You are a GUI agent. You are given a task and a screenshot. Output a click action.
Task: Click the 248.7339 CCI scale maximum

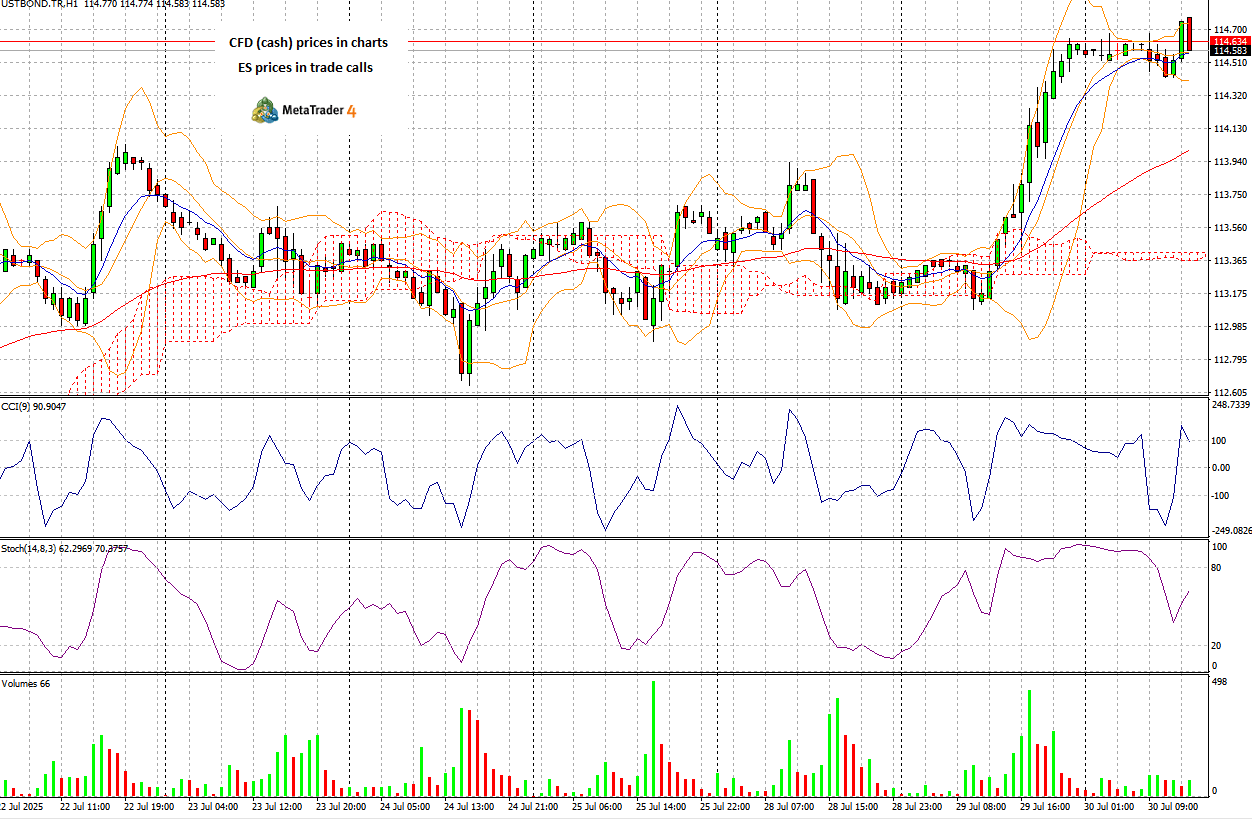[x=1231, y=405]
